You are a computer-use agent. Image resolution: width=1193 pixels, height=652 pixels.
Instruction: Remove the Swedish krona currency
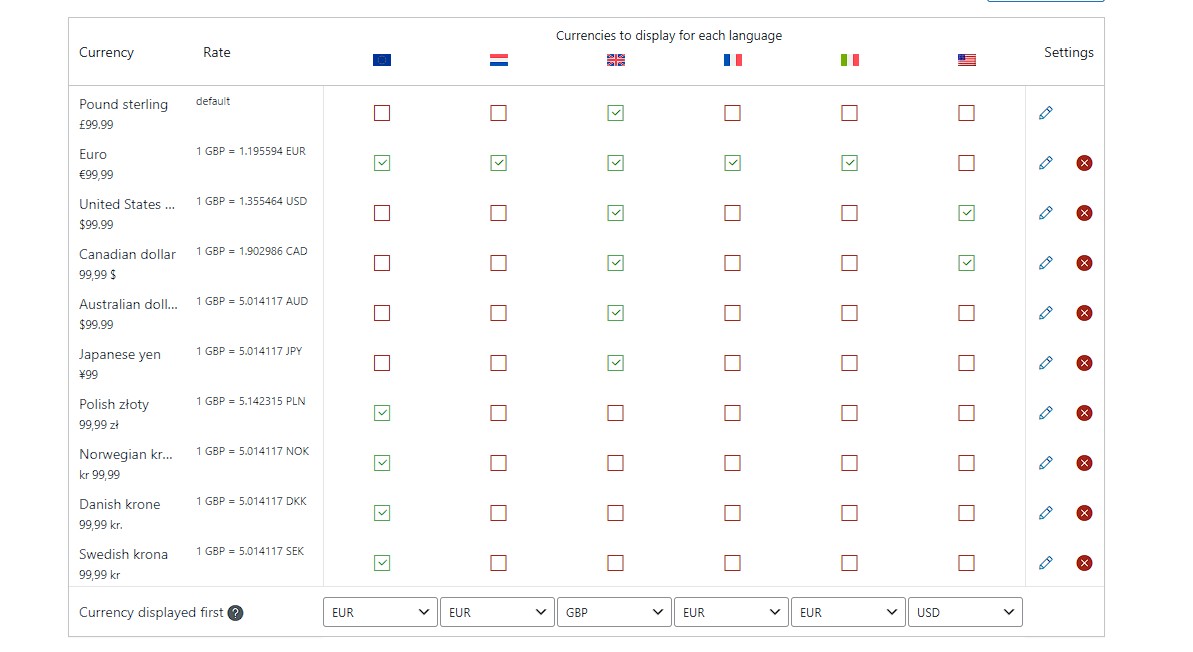click(x=1084, y=563)
